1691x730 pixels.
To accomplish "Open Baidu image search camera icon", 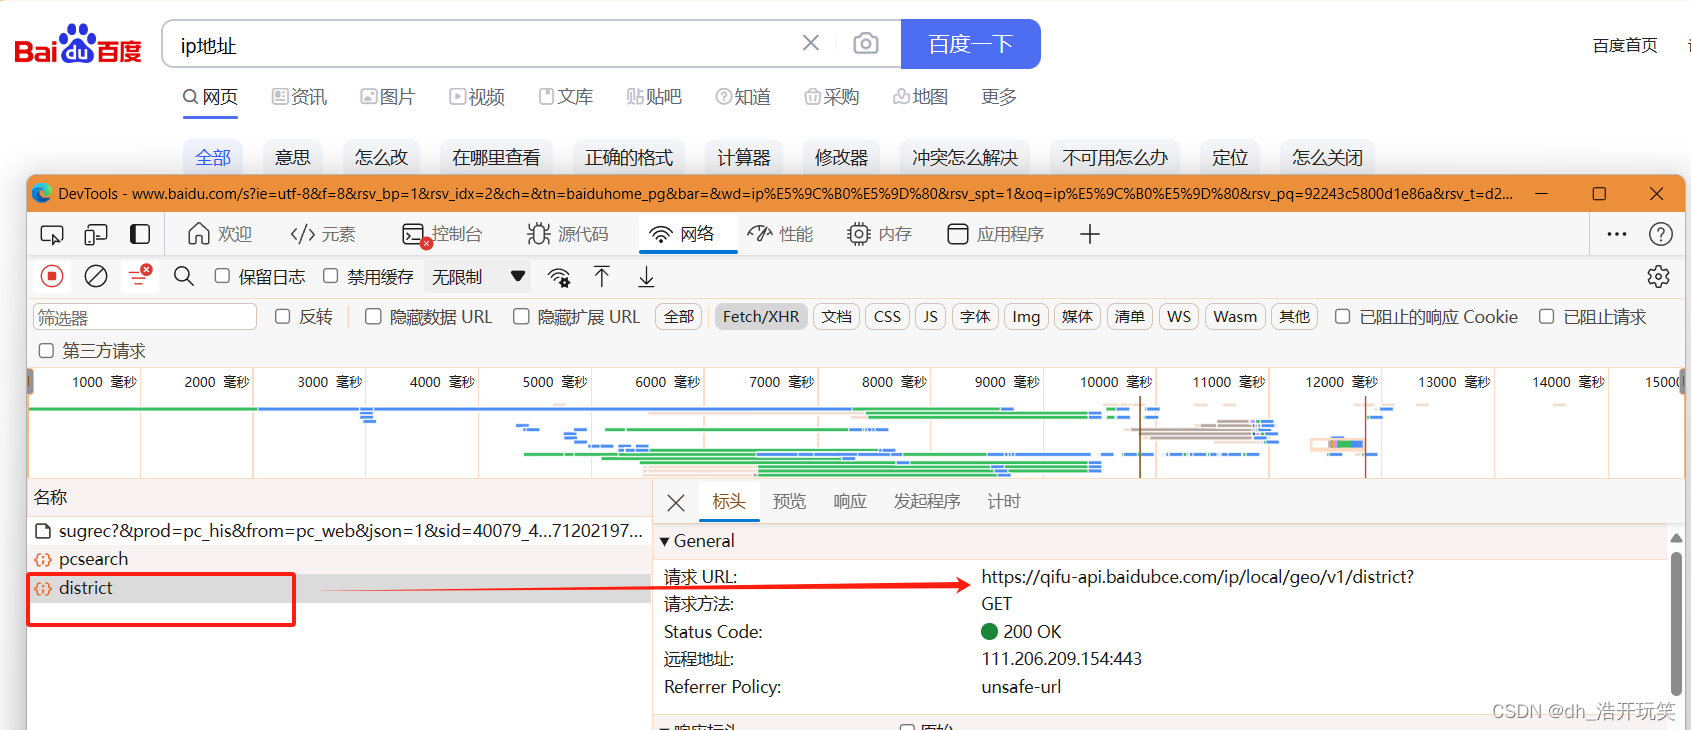I will (x=866, y=43).
